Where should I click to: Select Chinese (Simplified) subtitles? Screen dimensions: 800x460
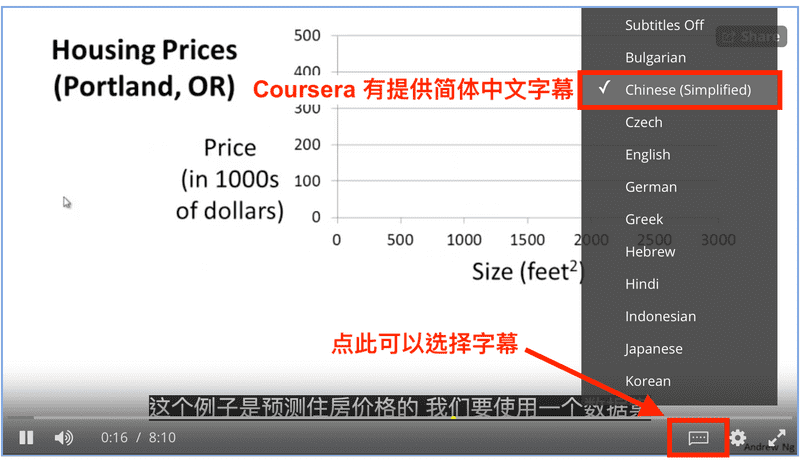680,90
